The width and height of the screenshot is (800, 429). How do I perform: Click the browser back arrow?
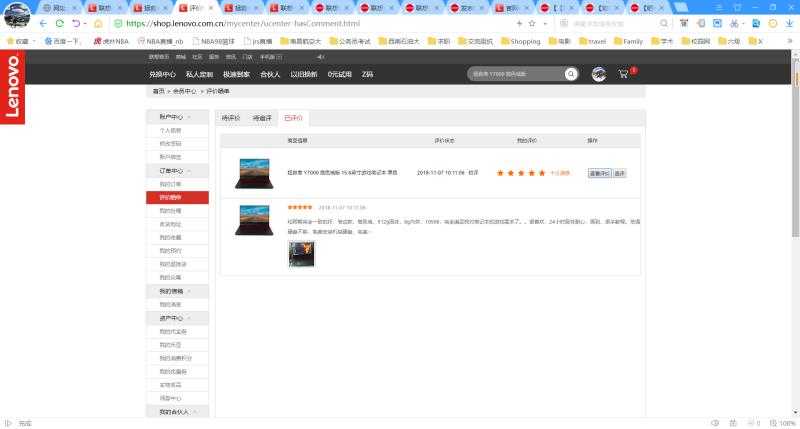tap(43, 23)
